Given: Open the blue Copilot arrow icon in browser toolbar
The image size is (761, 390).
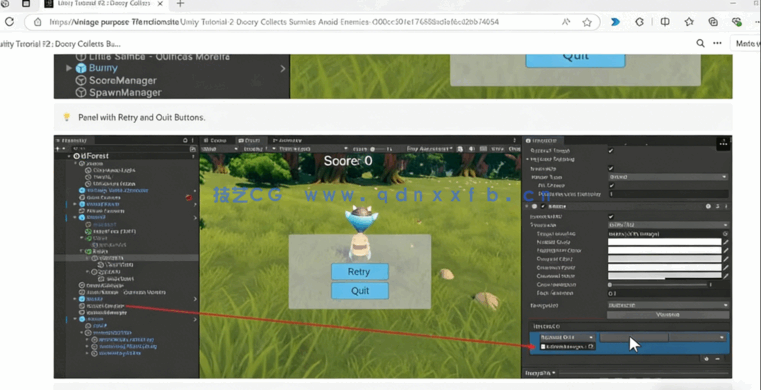Looking at the screenshot, I should point(615,22).
